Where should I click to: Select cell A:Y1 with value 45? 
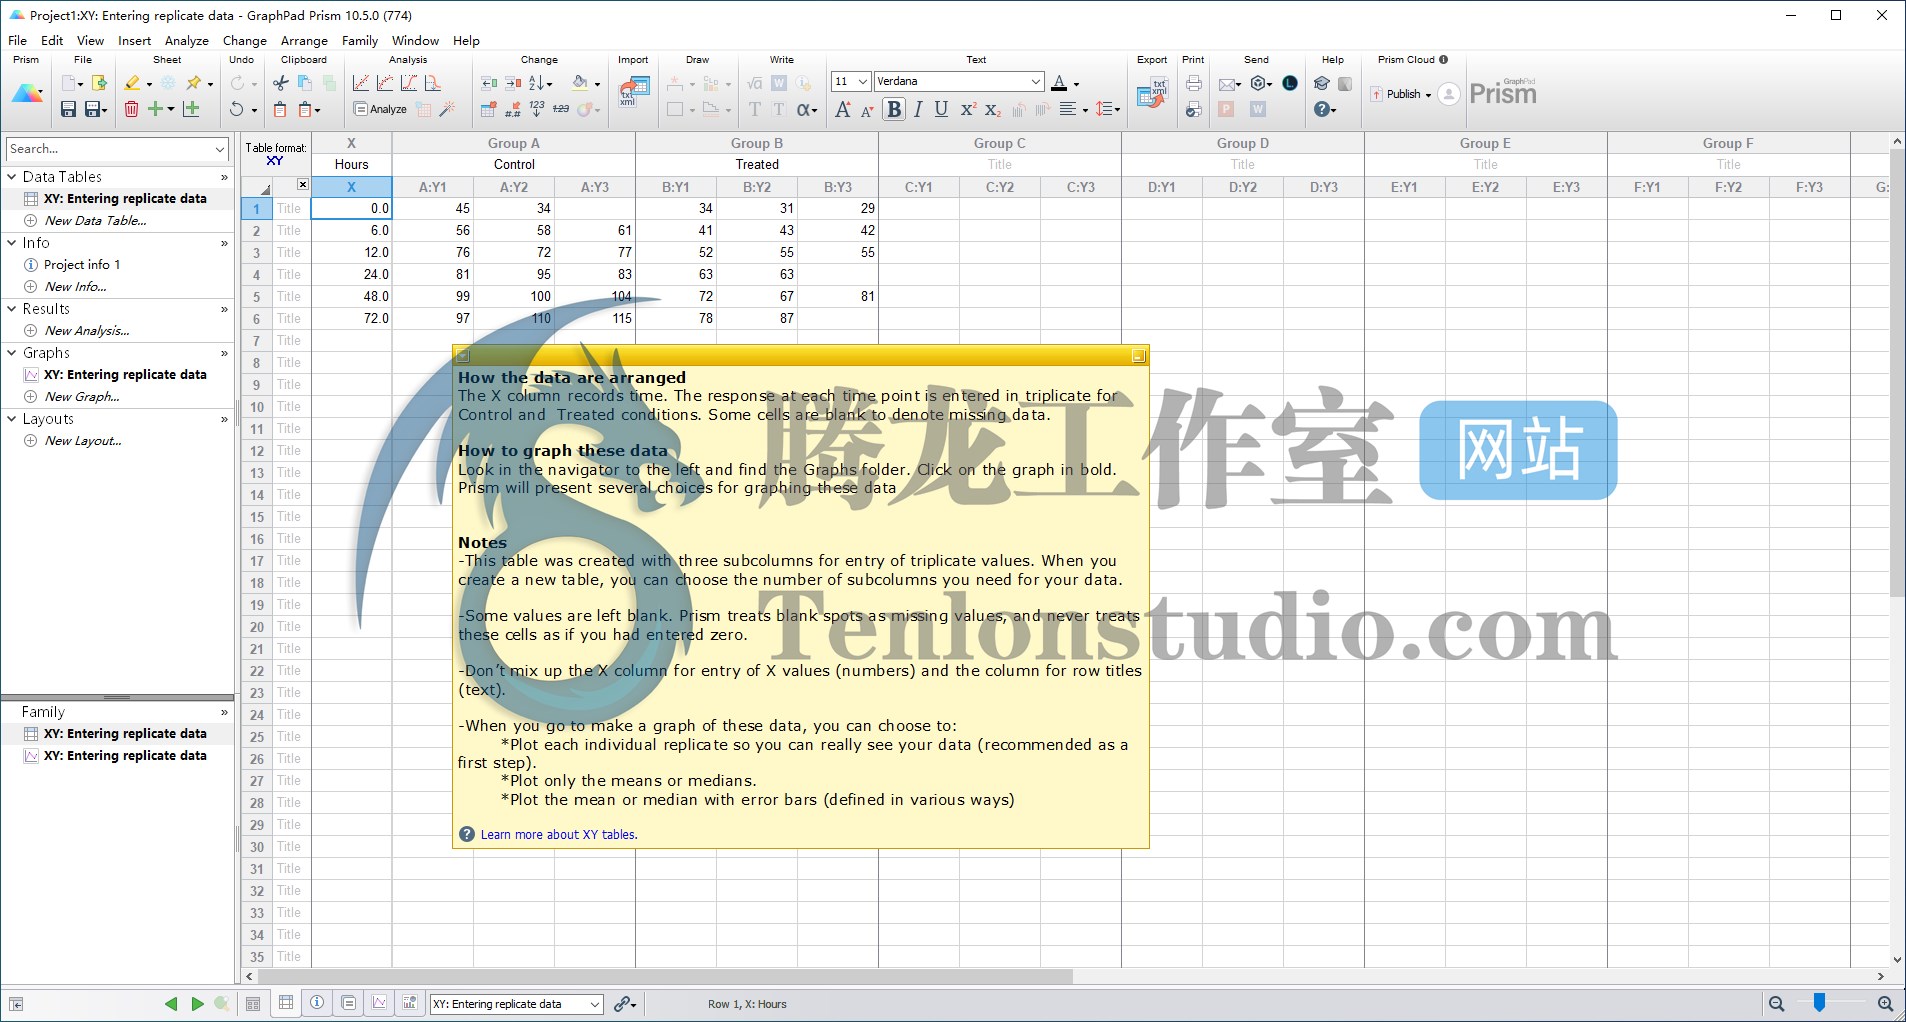[433, 209]
